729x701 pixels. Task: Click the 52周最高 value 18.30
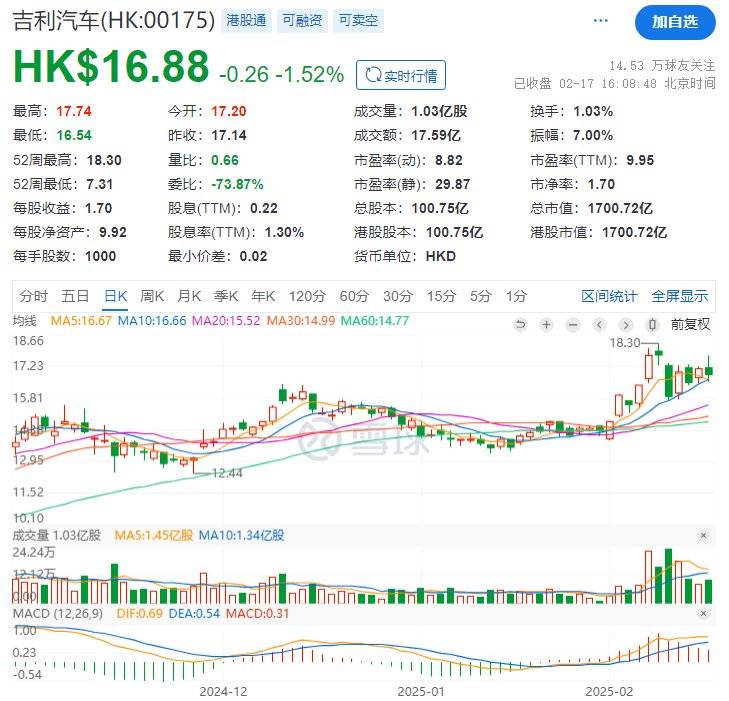105,161
